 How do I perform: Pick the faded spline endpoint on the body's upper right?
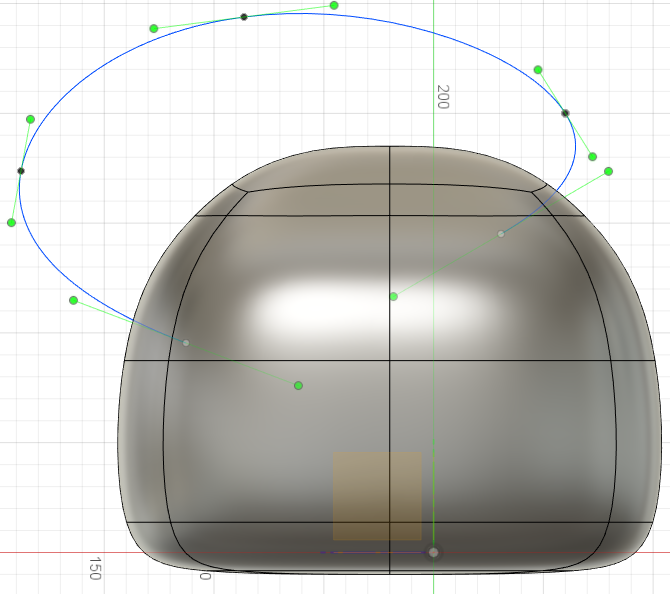pyautogui.click(x=501, y=234)
